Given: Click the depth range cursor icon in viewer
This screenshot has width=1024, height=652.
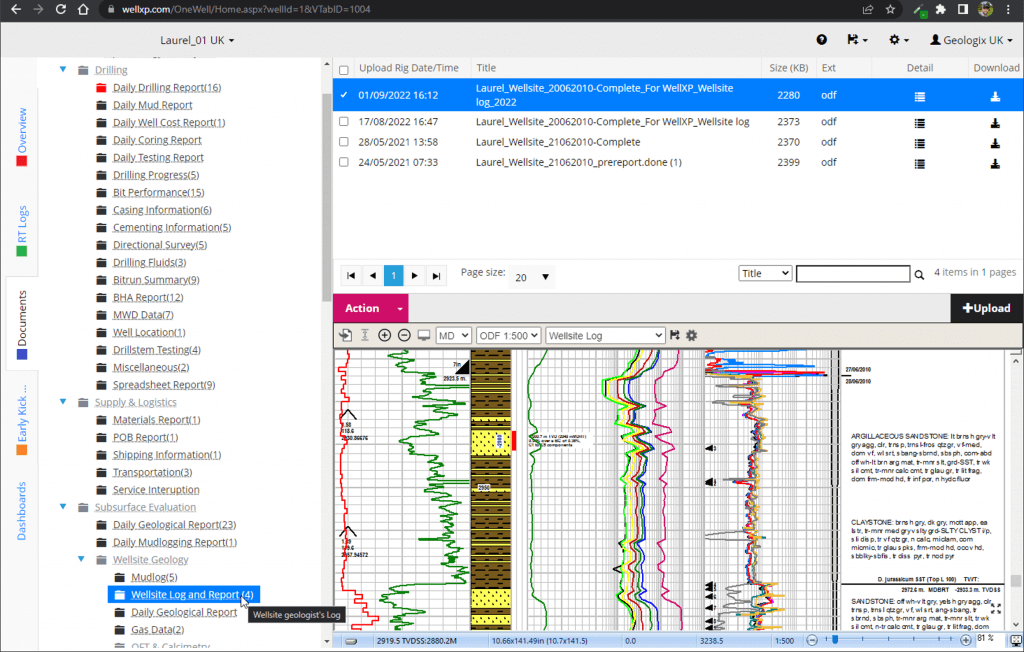Looking at the screenshot, I should [x=365, y=335].
